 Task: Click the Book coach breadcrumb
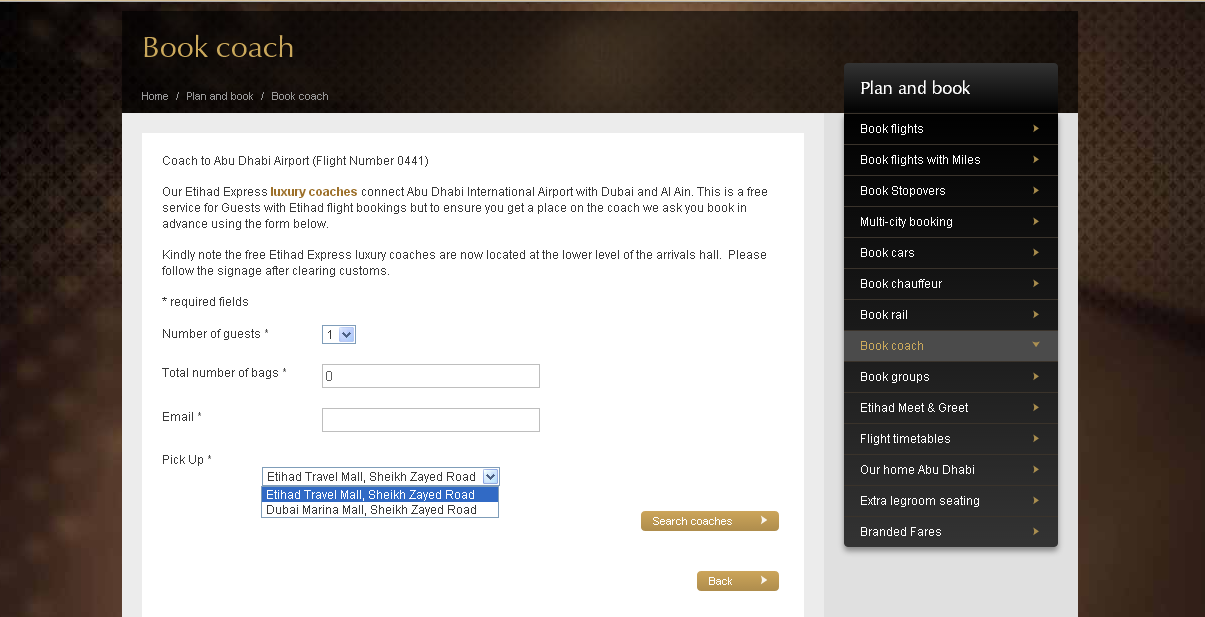point(300,96)
